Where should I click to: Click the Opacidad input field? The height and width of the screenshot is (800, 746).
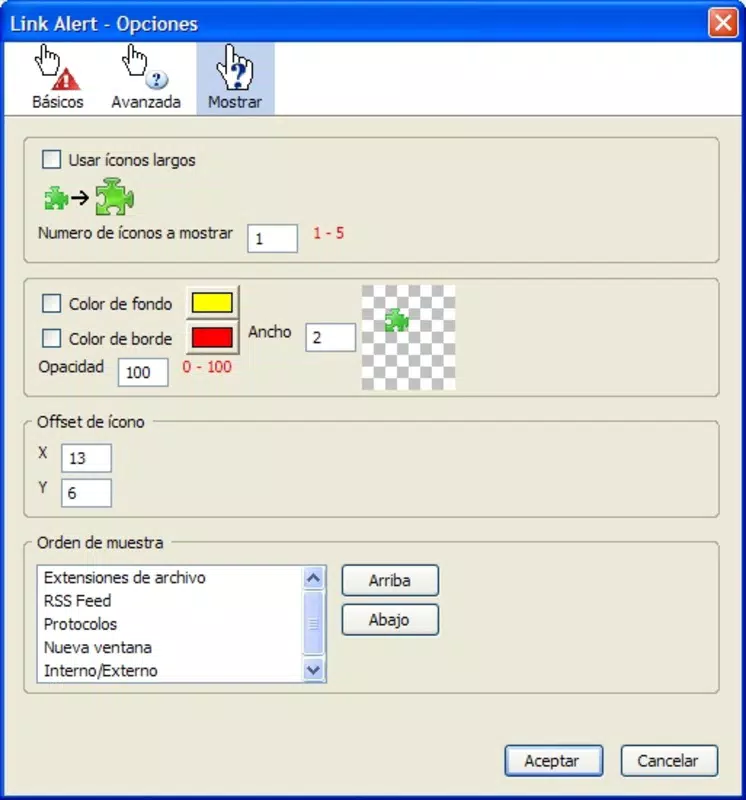click(143, 372)
